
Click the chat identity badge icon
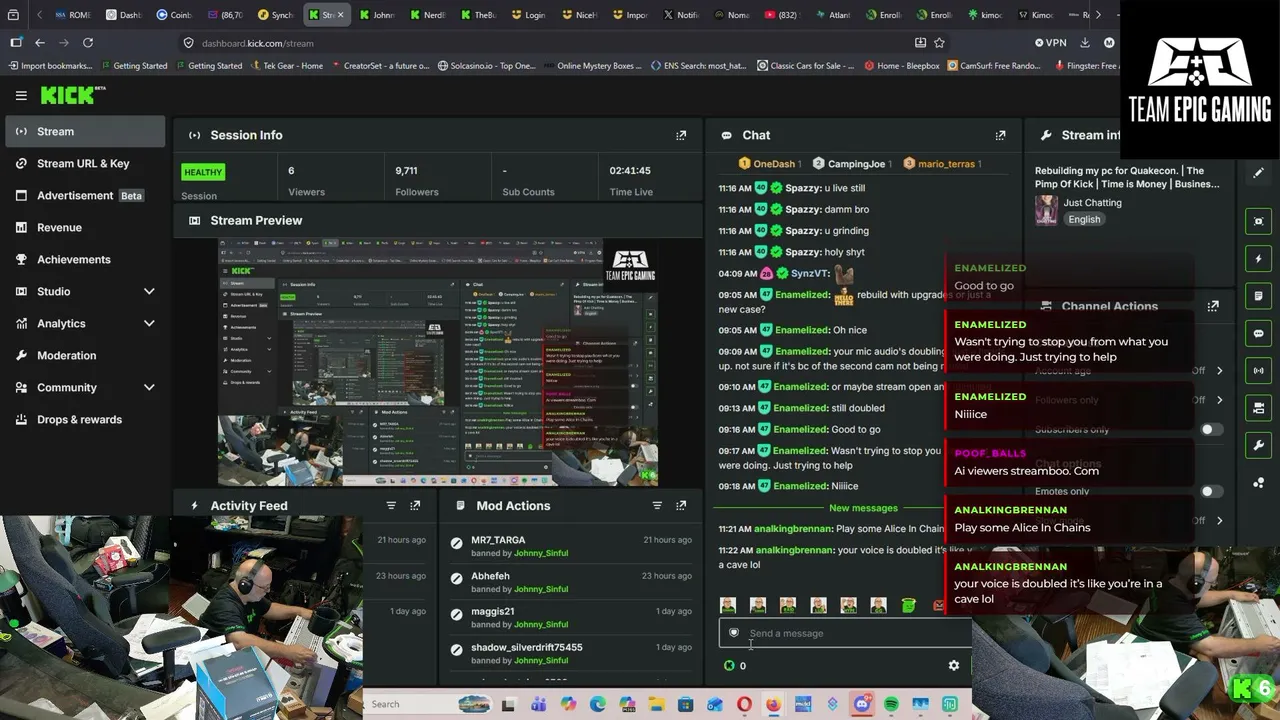tap(734, 633)
